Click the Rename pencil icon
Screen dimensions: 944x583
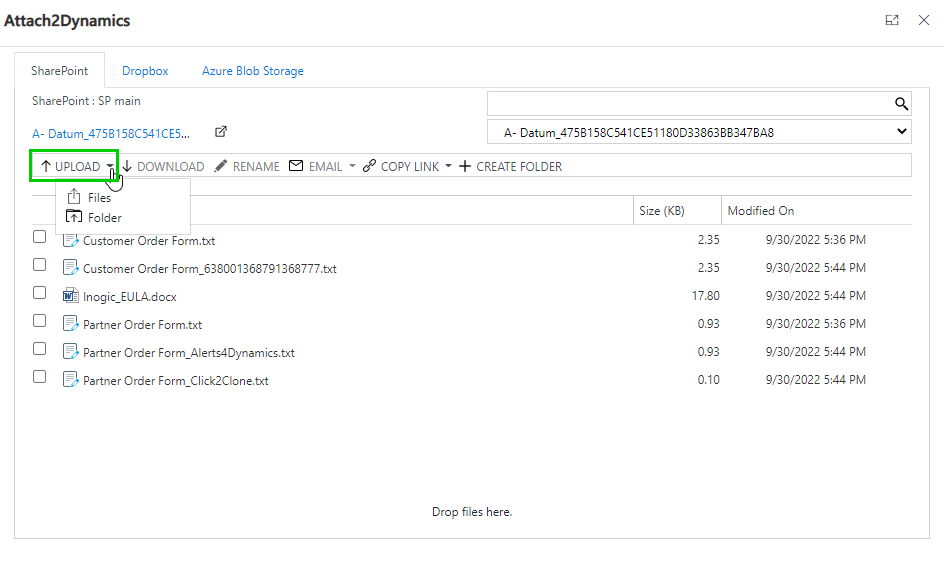[220, 166]
